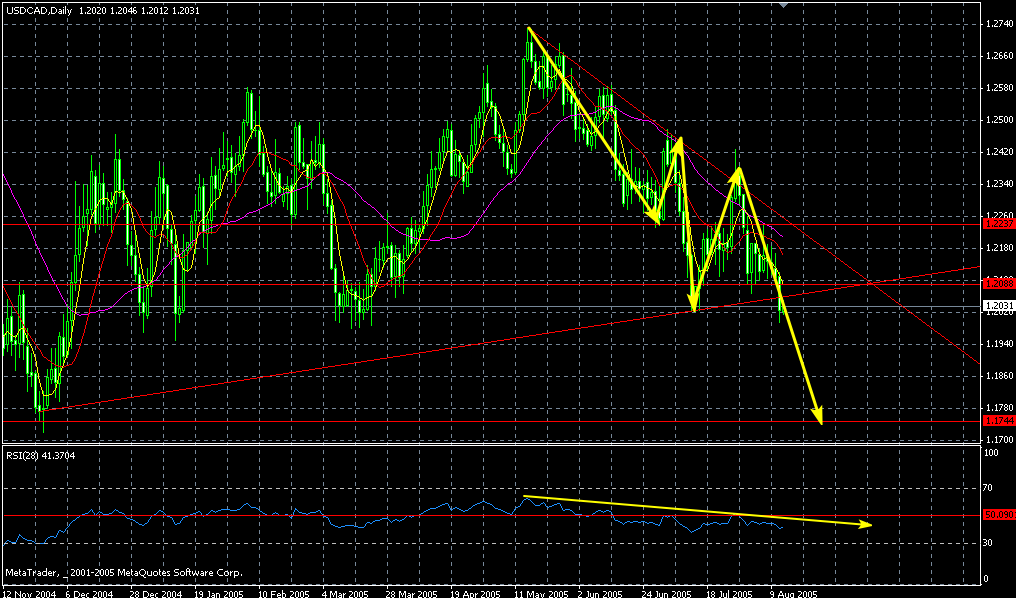This screenshot has height=598, width=1016.
Task: Click the red 1.1744 price level label
Action: (997, 421)
